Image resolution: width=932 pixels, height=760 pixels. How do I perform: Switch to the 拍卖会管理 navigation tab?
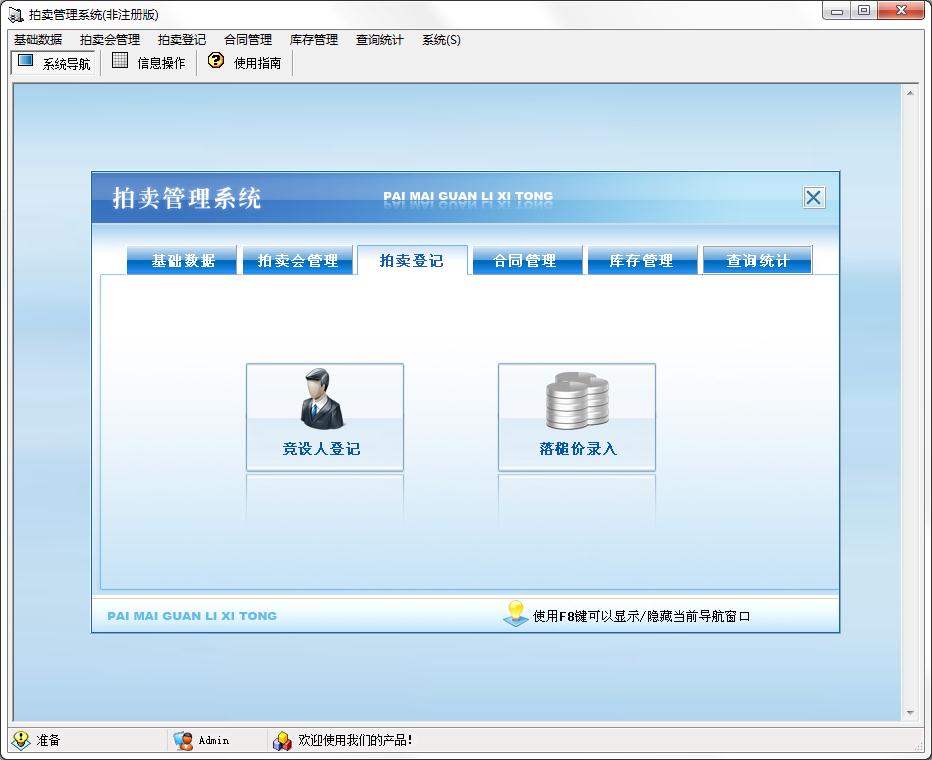pos(298,260)
